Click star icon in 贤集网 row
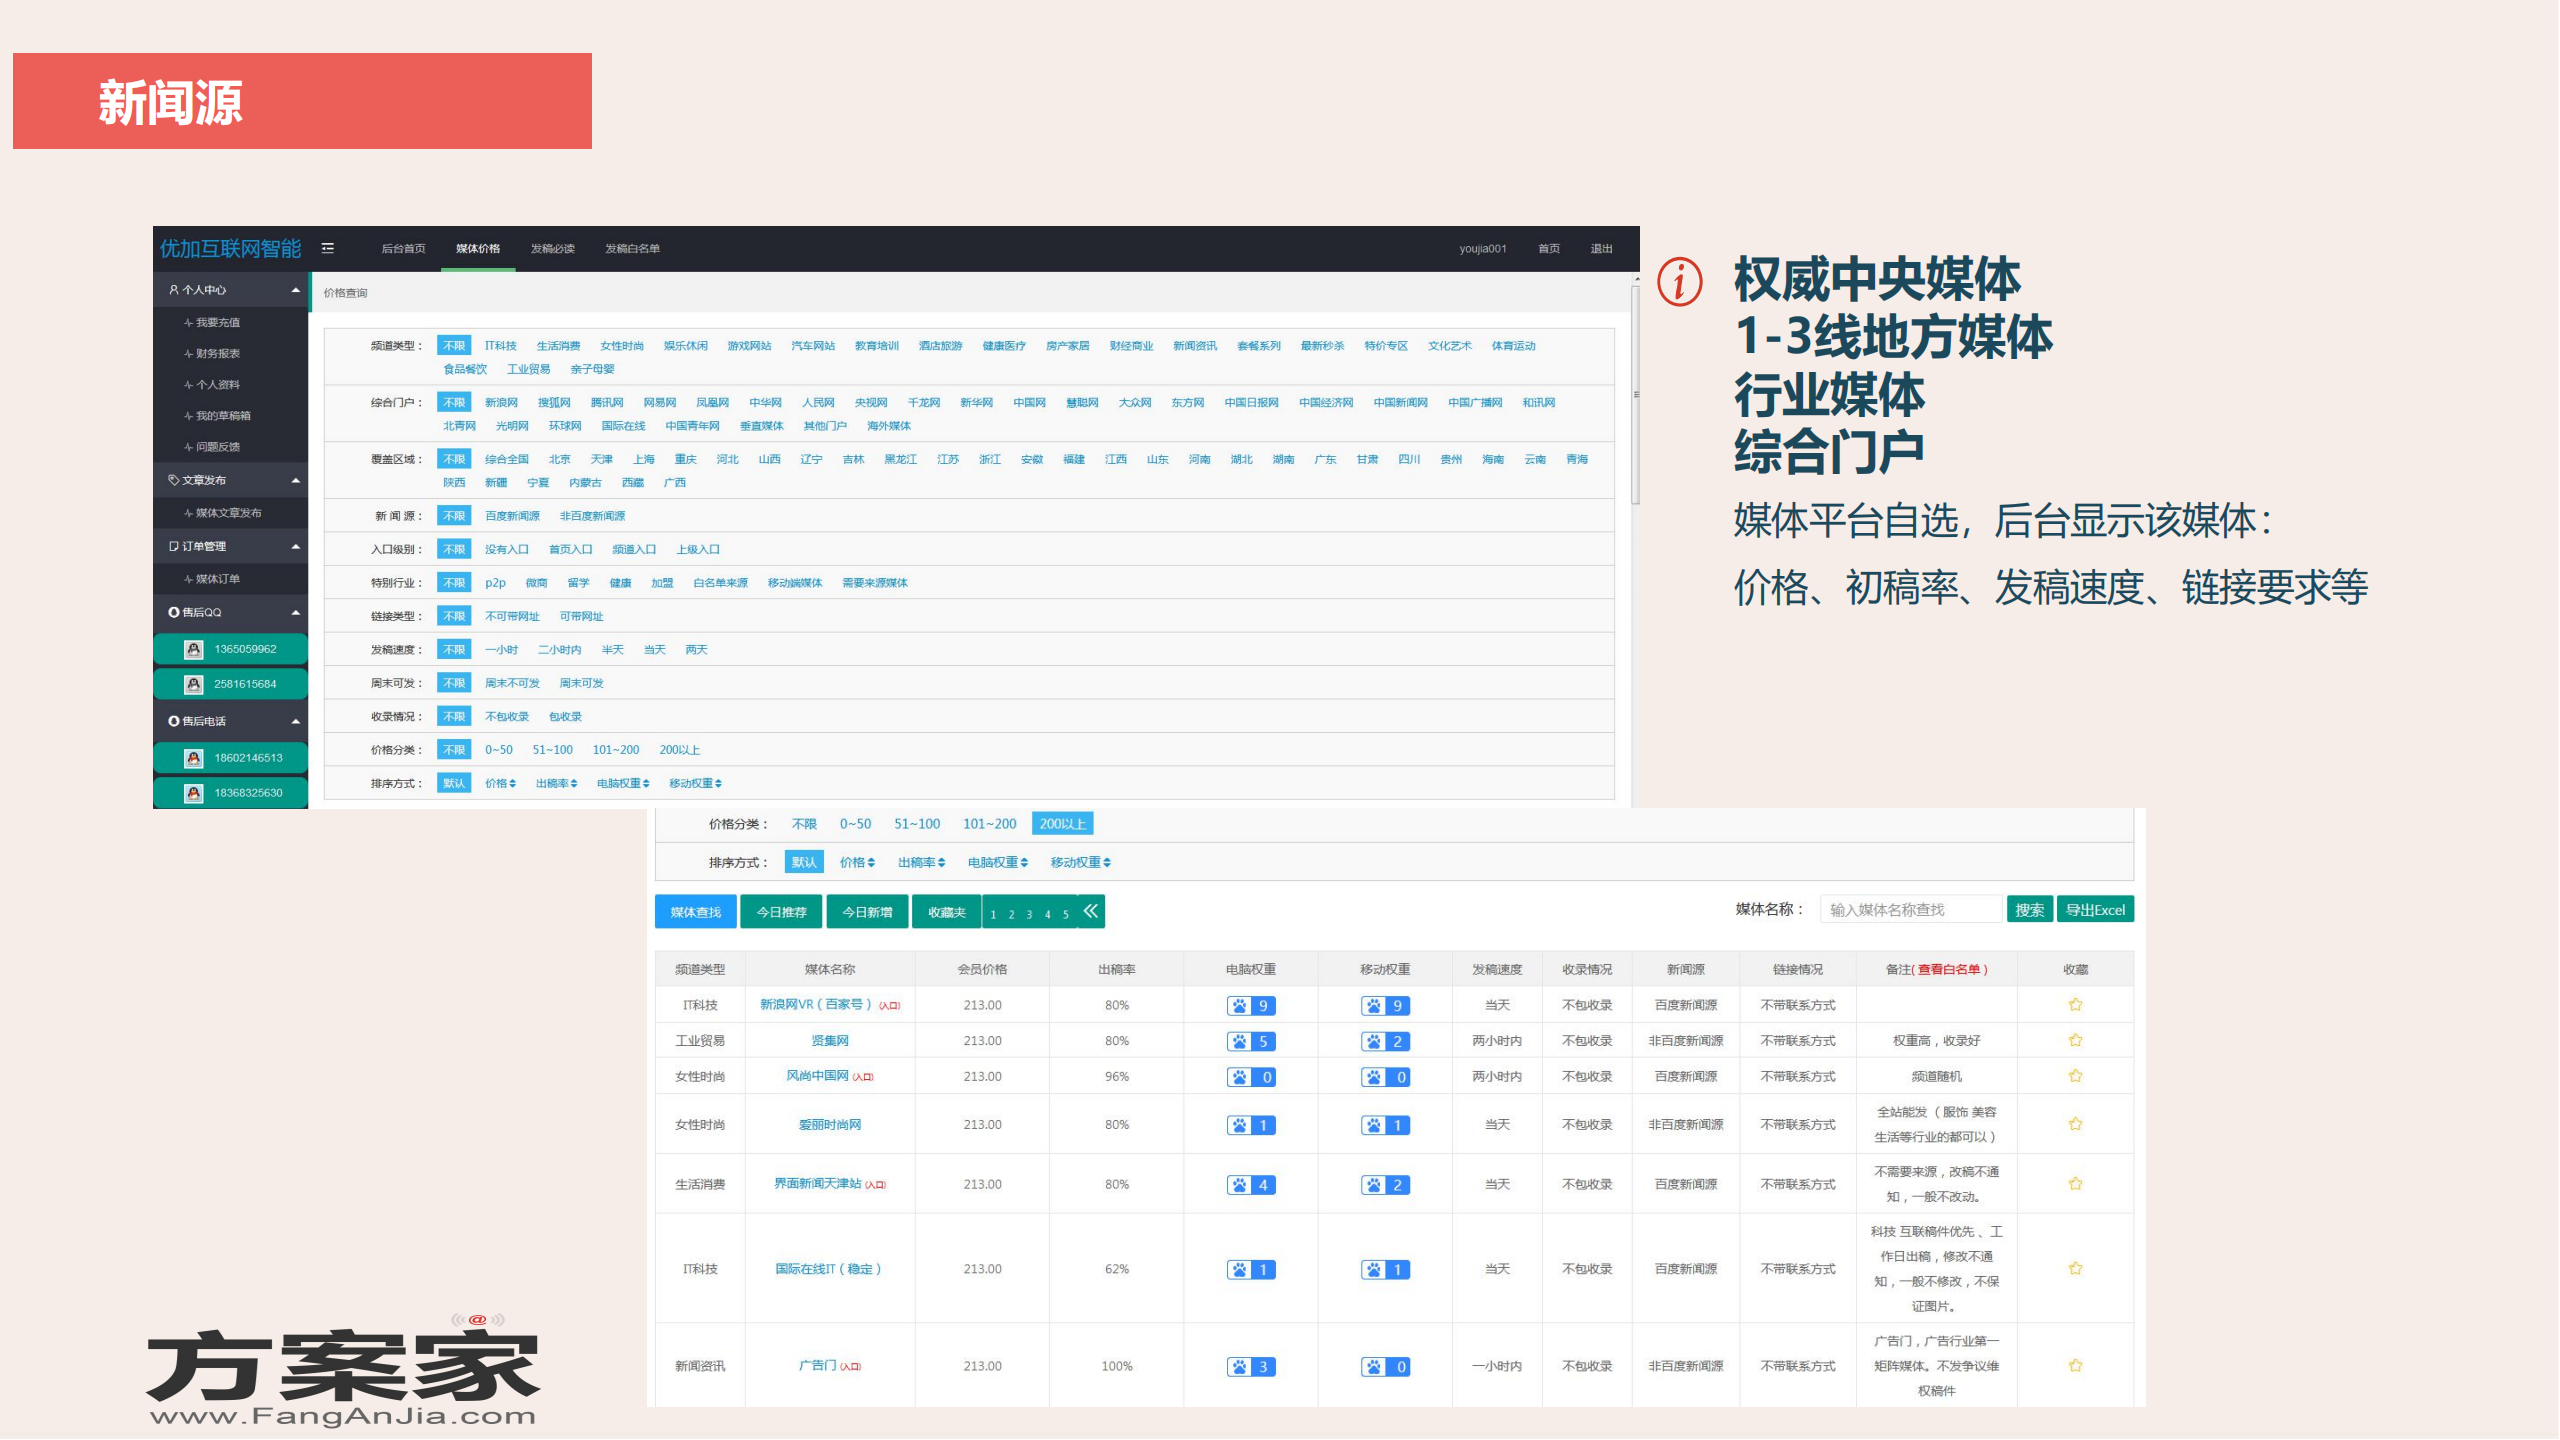 pos(2075,1041)
